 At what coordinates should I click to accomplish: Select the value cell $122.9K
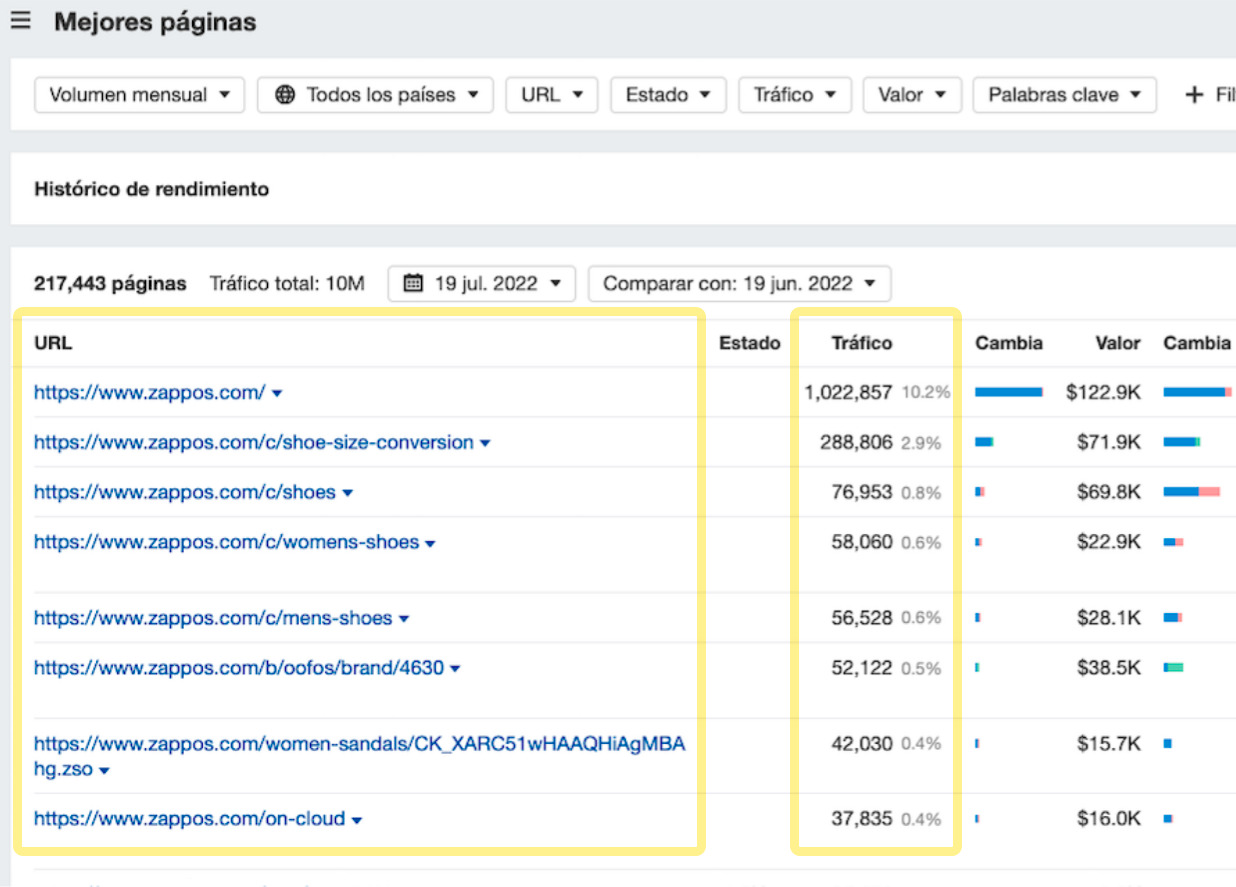pos(1103,393)
